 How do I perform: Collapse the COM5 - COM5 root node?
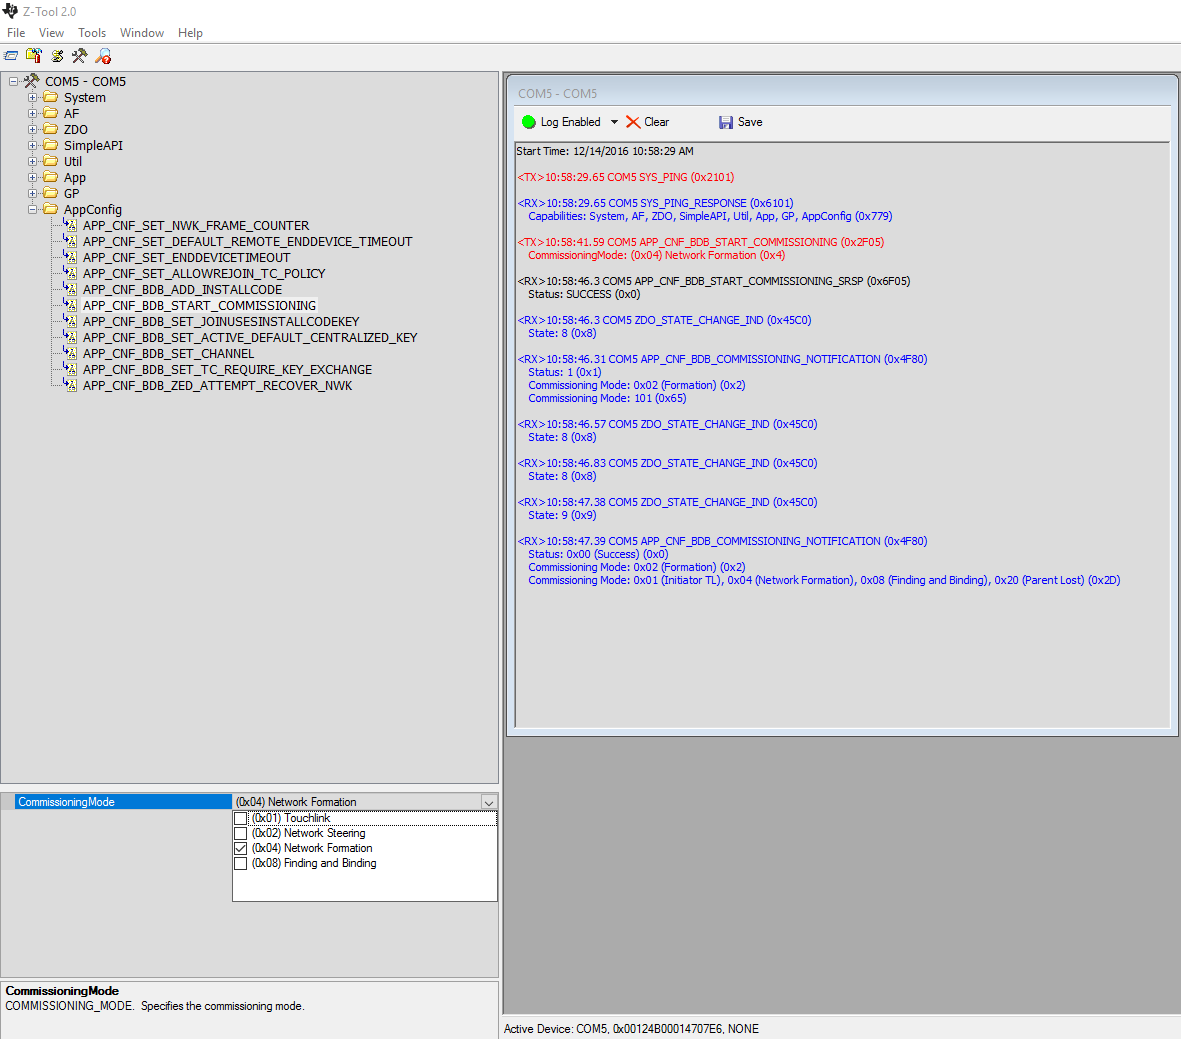(14, 81)
